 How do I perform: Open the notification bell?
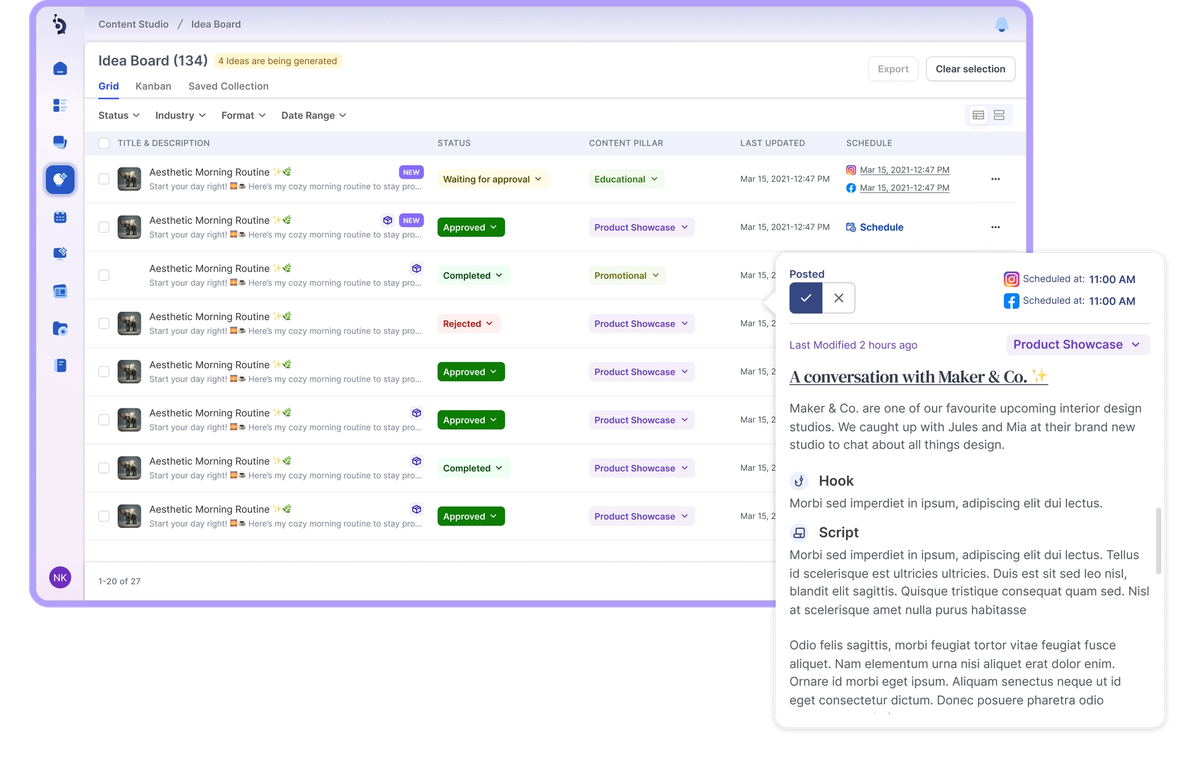click(x=1001, y=24)
